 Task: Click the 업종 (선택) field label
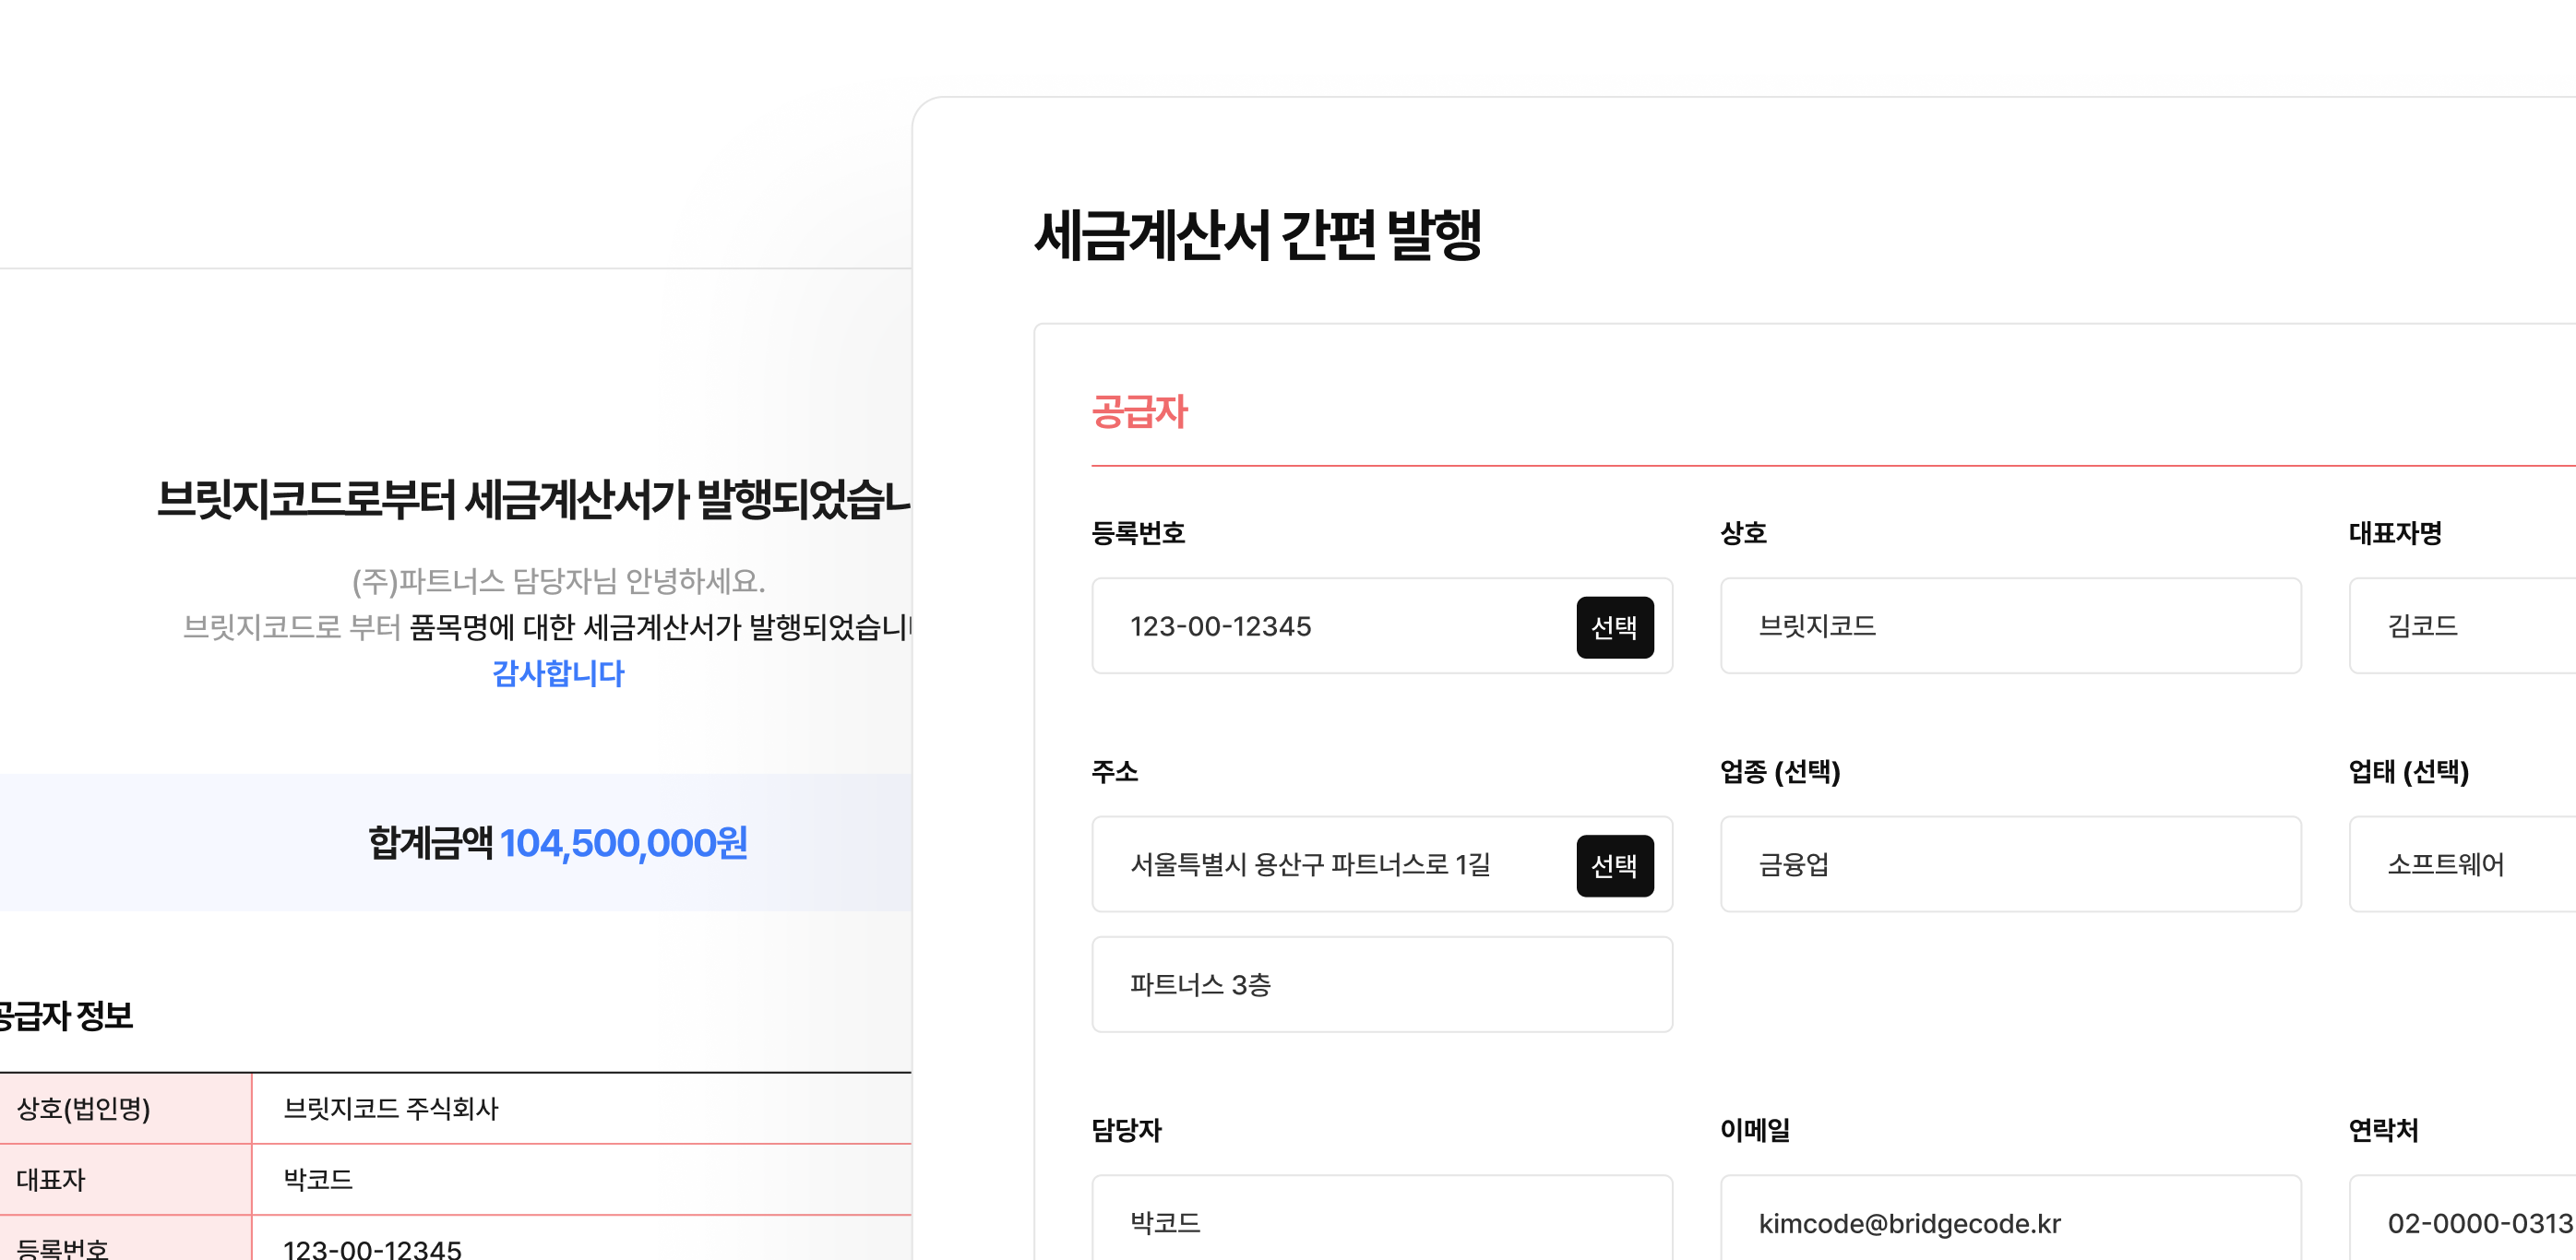pos(1780,772)
